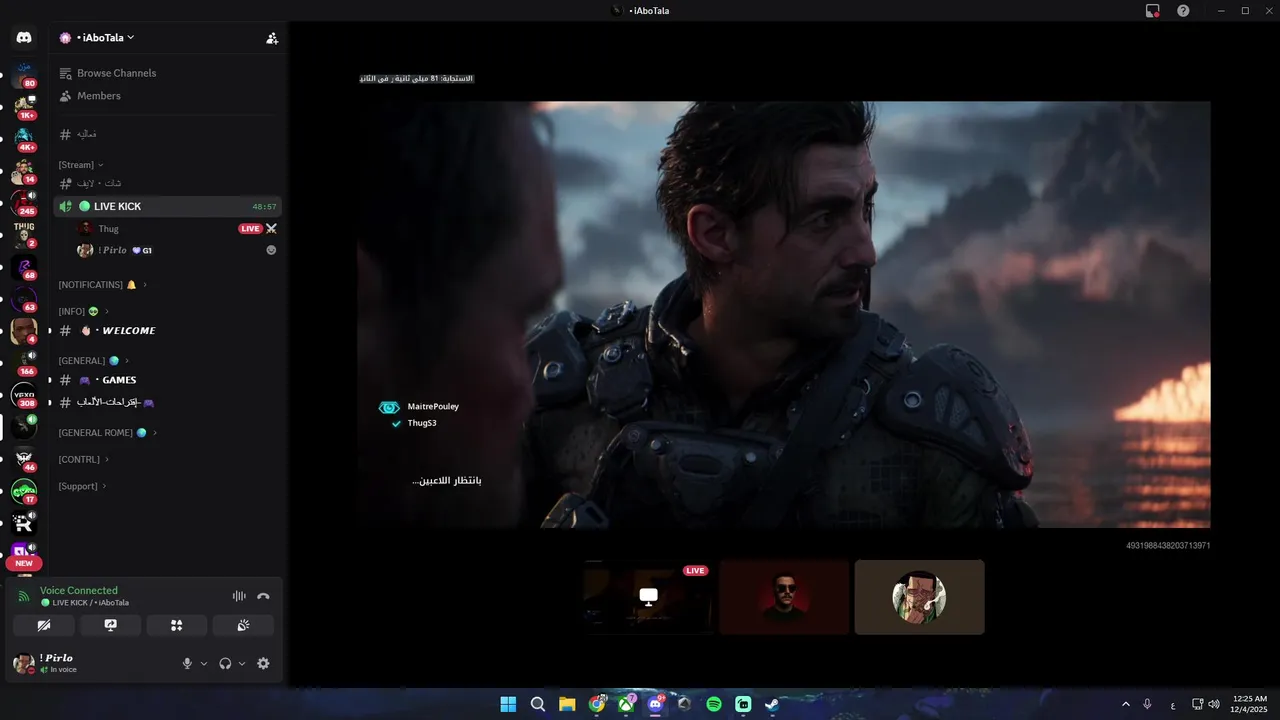1280x720 pixels.
Task: Expand the [NOTIFICATINS] category
Action: pos(103,285)
